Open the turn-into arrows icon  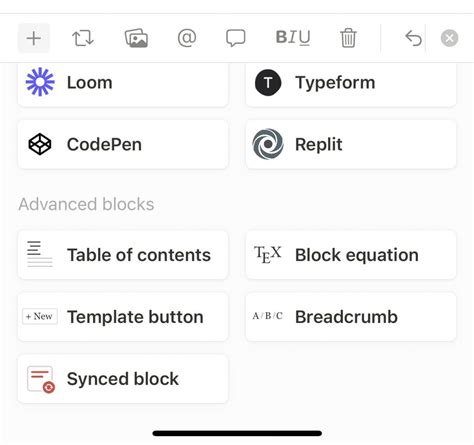[x=83, y=38]
